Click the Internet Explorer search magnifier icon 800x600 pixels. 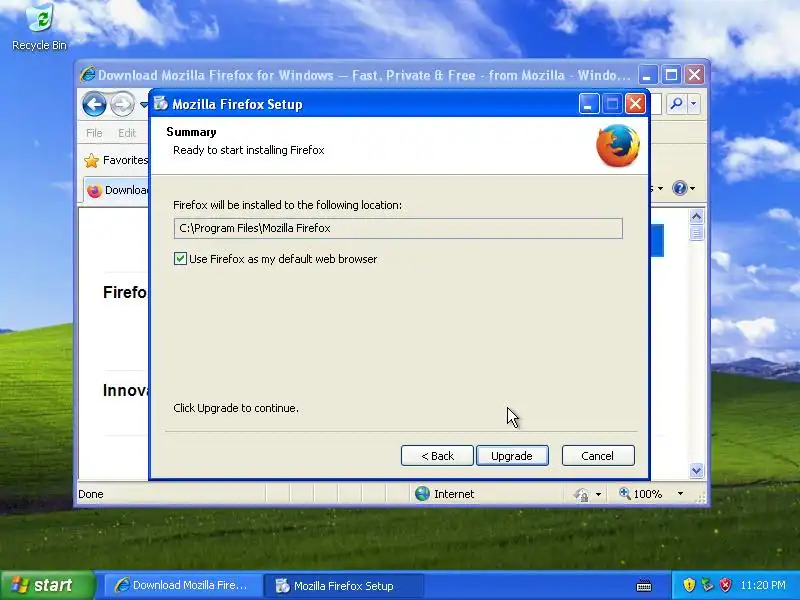click(x=677, y=104)
